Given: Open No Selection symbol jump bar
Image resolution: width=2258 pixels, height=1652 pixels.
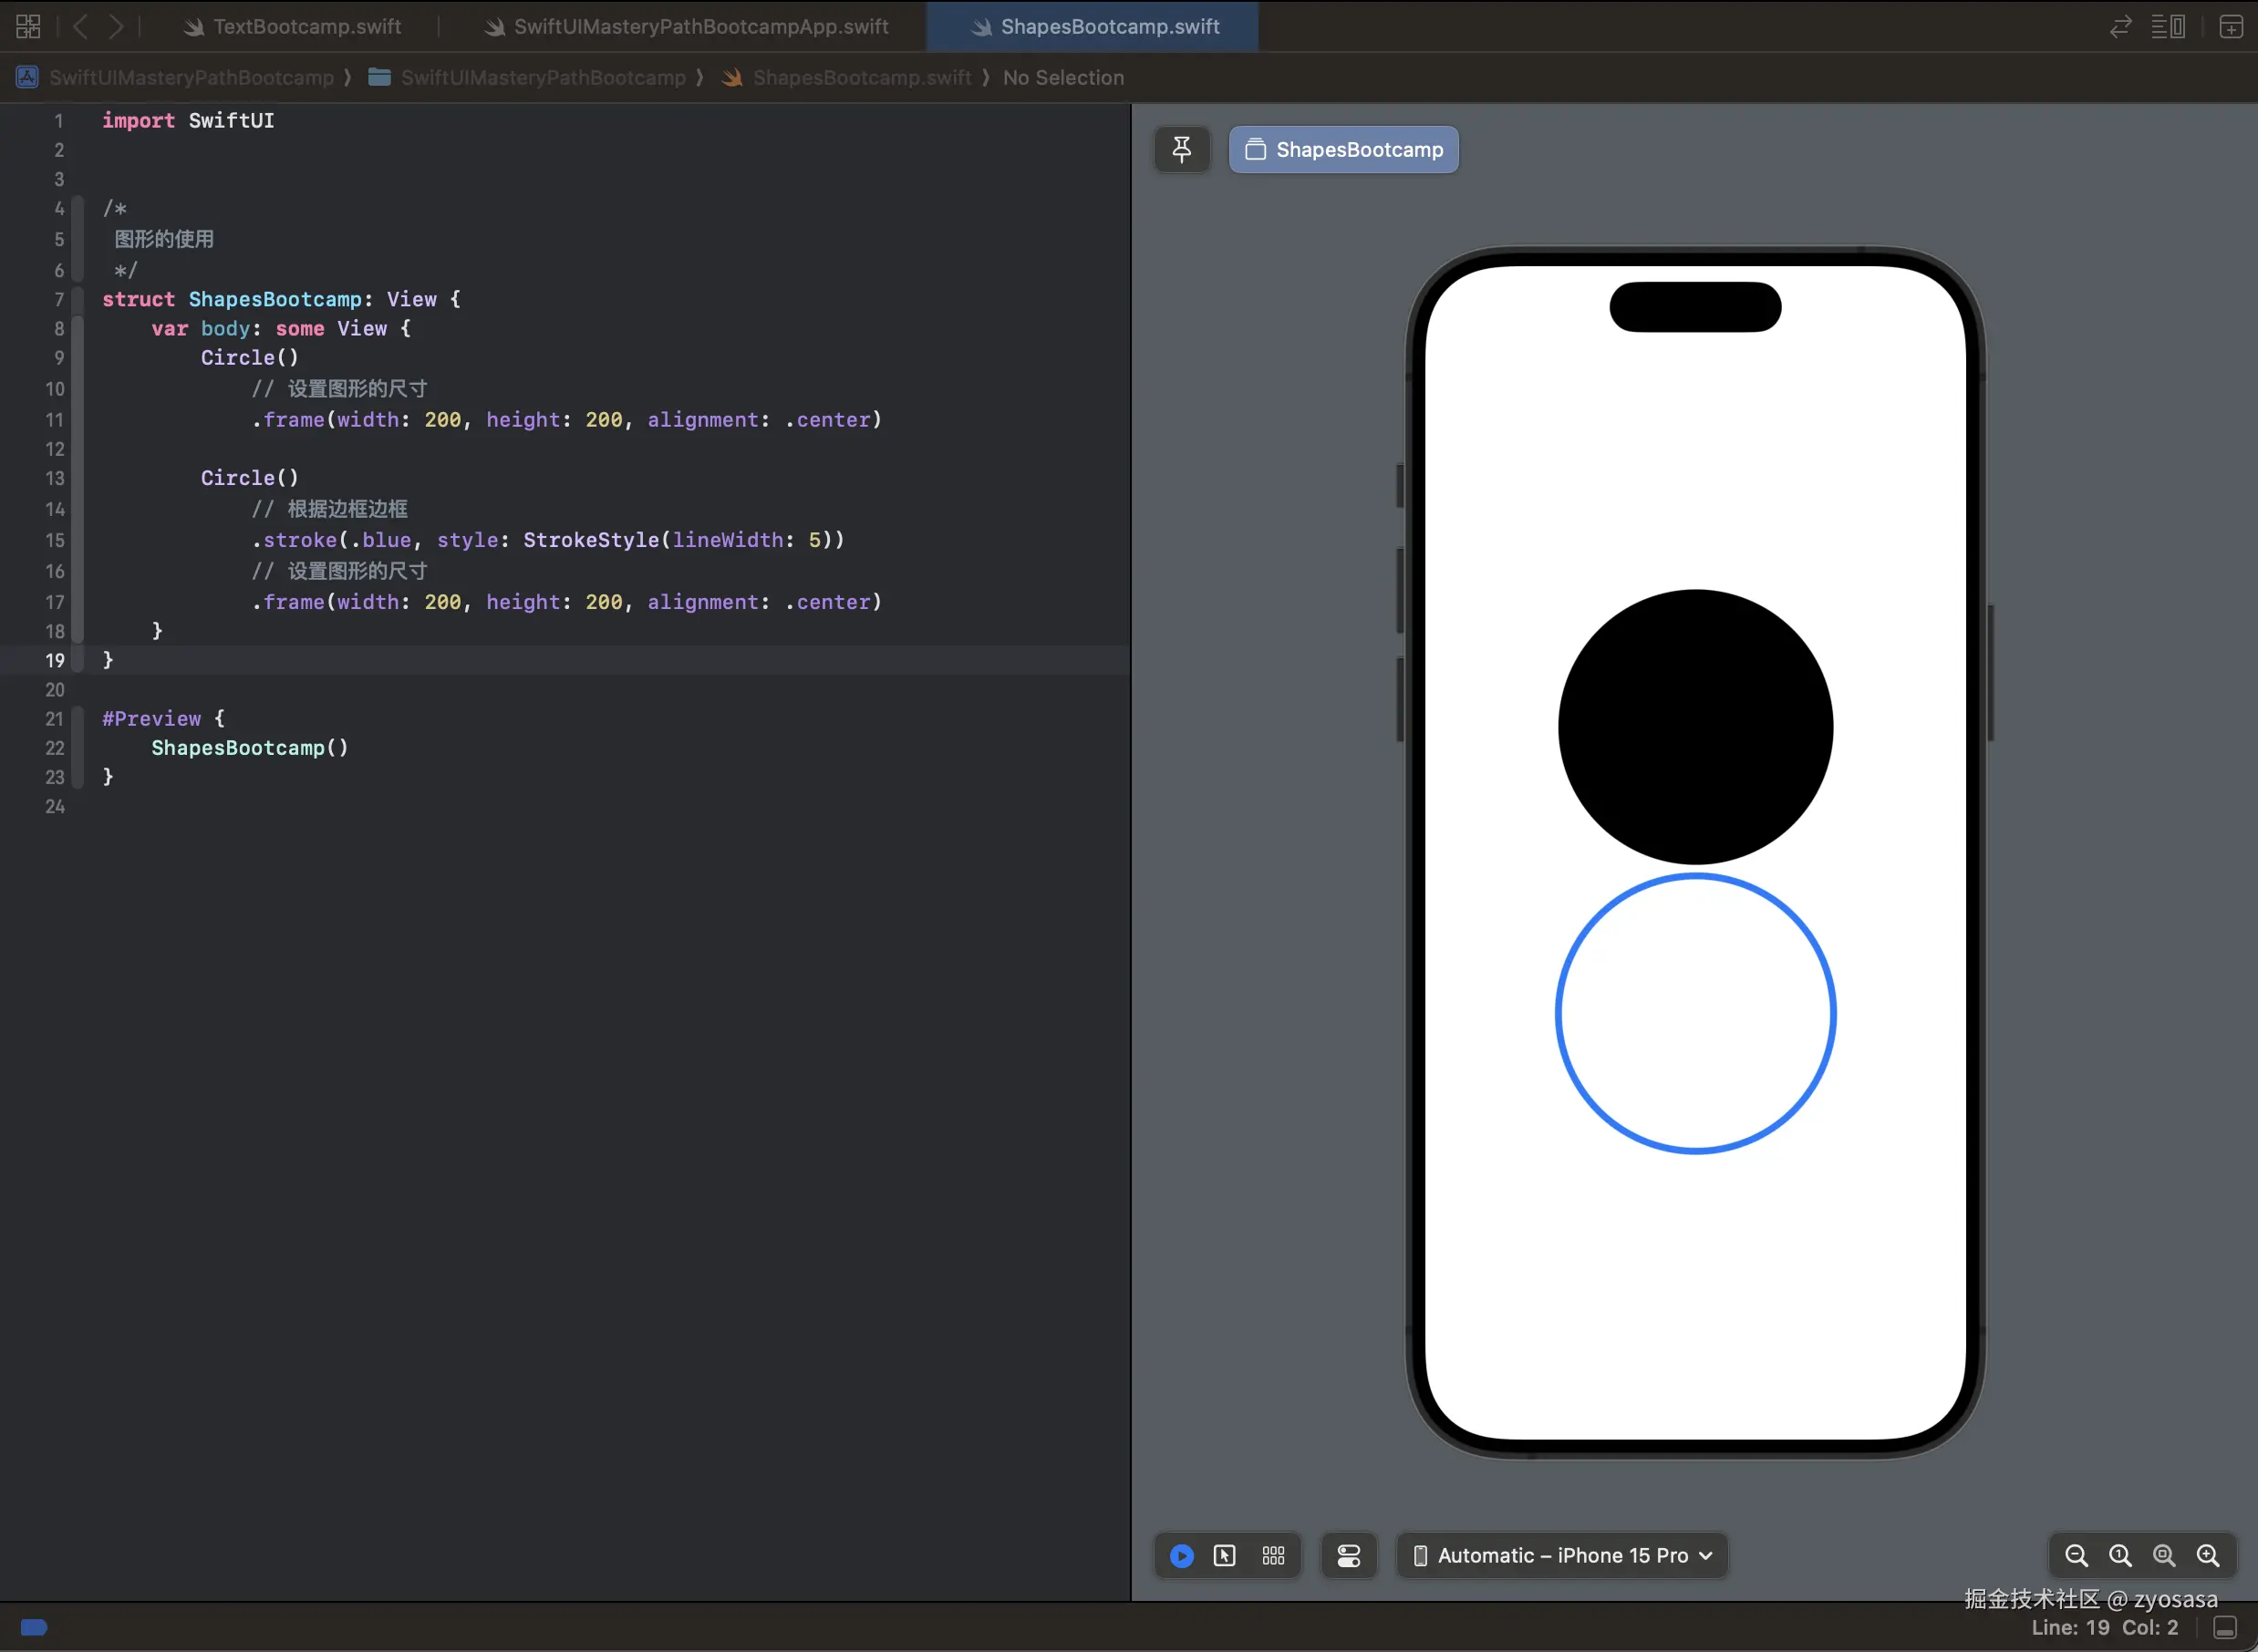Looking at the screenshot, I should click(x=1063, y=78).
